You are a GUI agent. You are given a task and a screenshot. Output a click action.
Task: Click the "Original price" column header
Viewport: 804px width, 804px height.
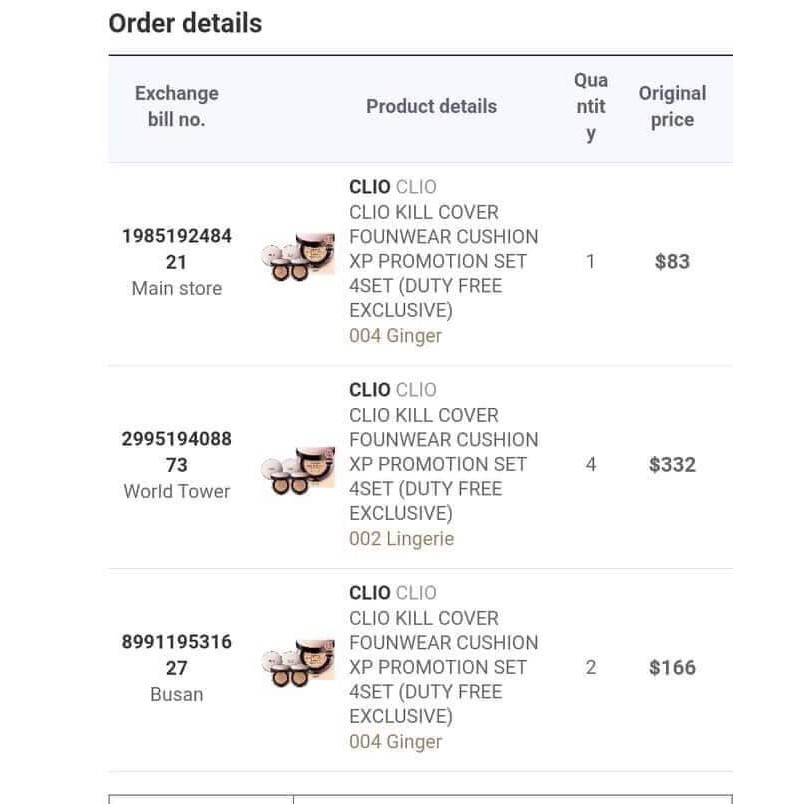[672, 106]
